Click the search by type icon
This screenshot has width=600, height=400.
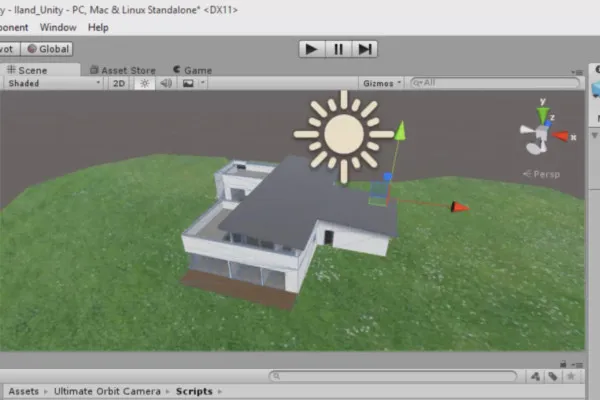535,377
